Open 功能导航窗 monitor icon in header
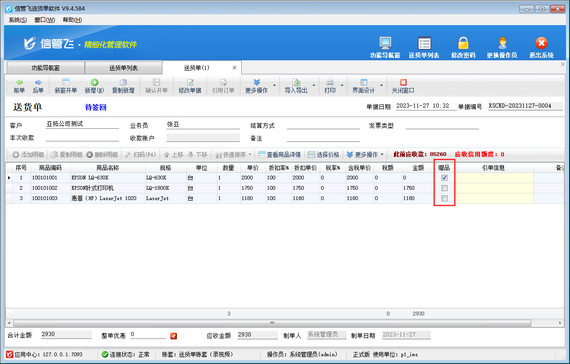 point(385,43)
